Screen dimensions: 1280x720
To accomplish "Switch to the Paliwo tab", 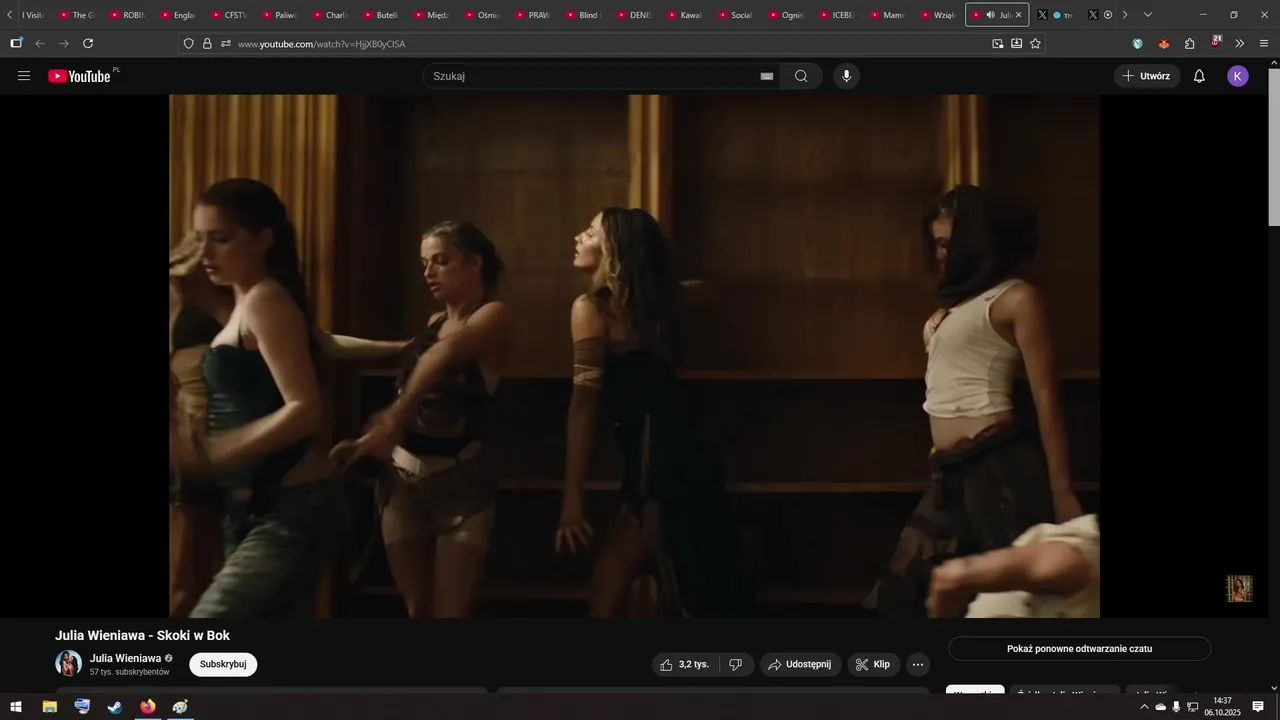I will pos(279,15).
